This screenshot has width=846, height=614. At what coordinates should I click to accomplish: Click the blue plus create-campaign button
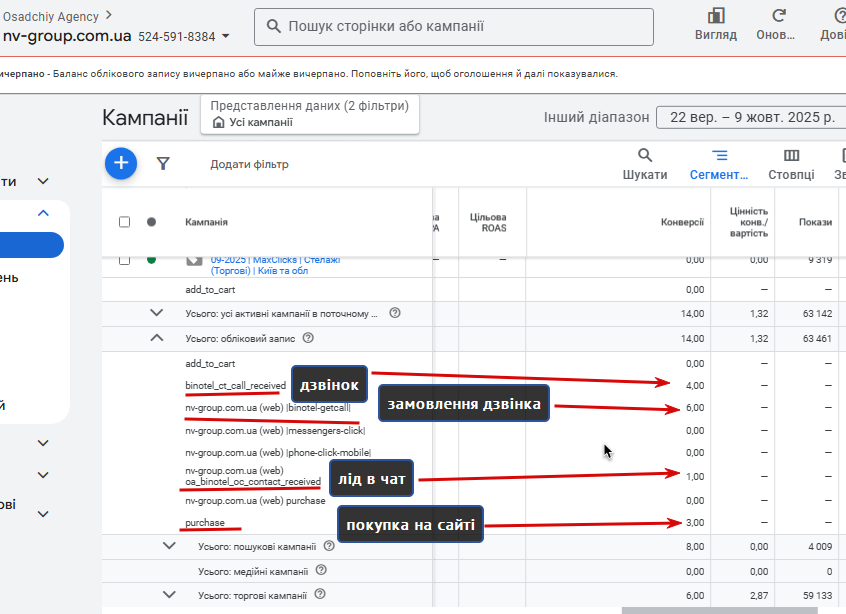[121, 163]
